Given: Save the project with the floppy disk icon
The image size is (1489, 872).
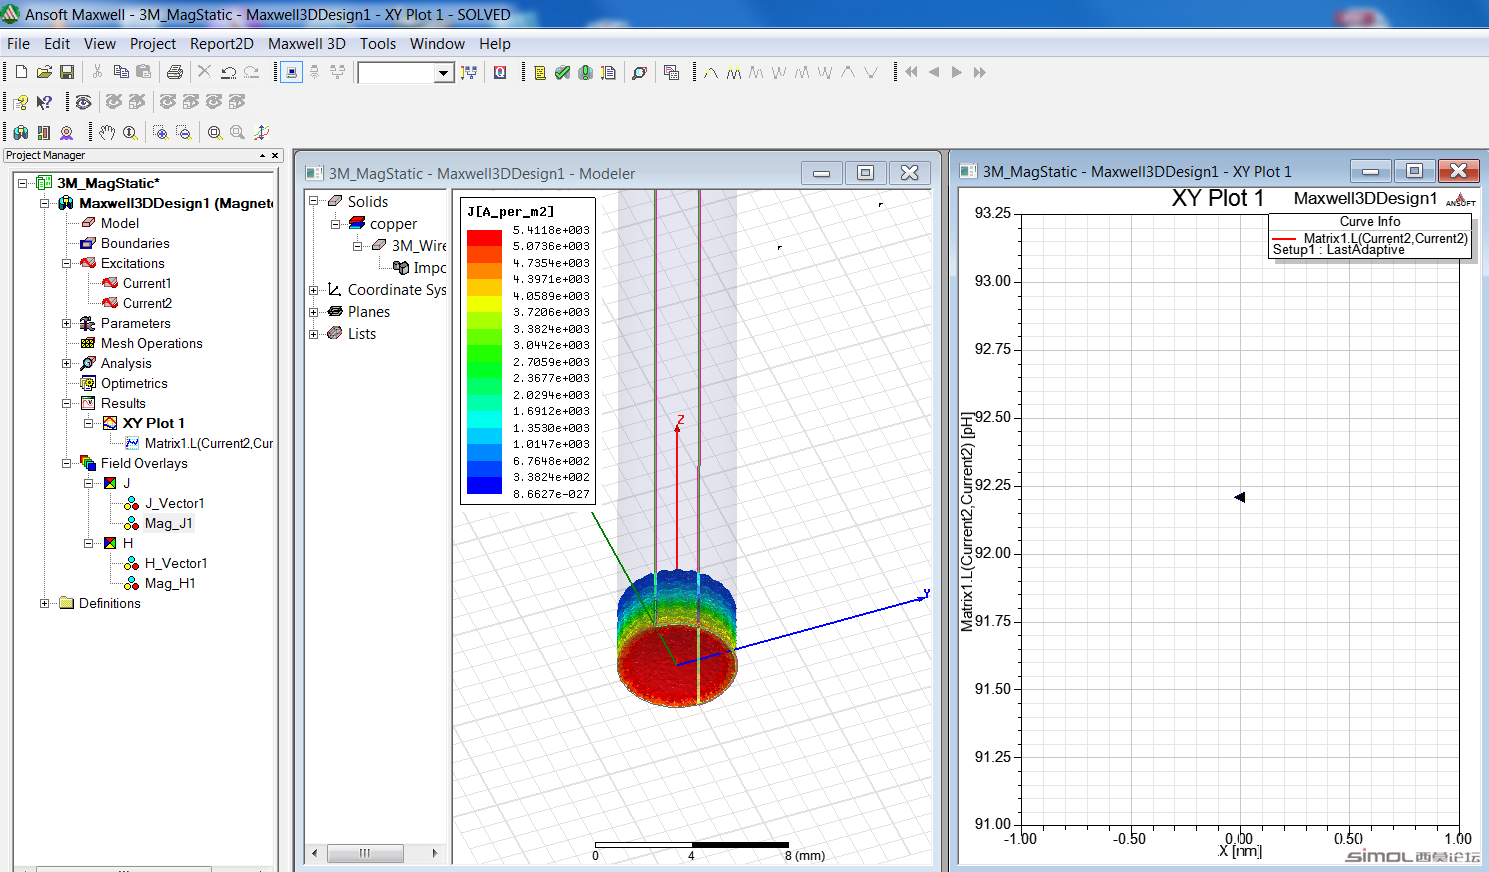Looking at the screenshot, I should 67,72.
